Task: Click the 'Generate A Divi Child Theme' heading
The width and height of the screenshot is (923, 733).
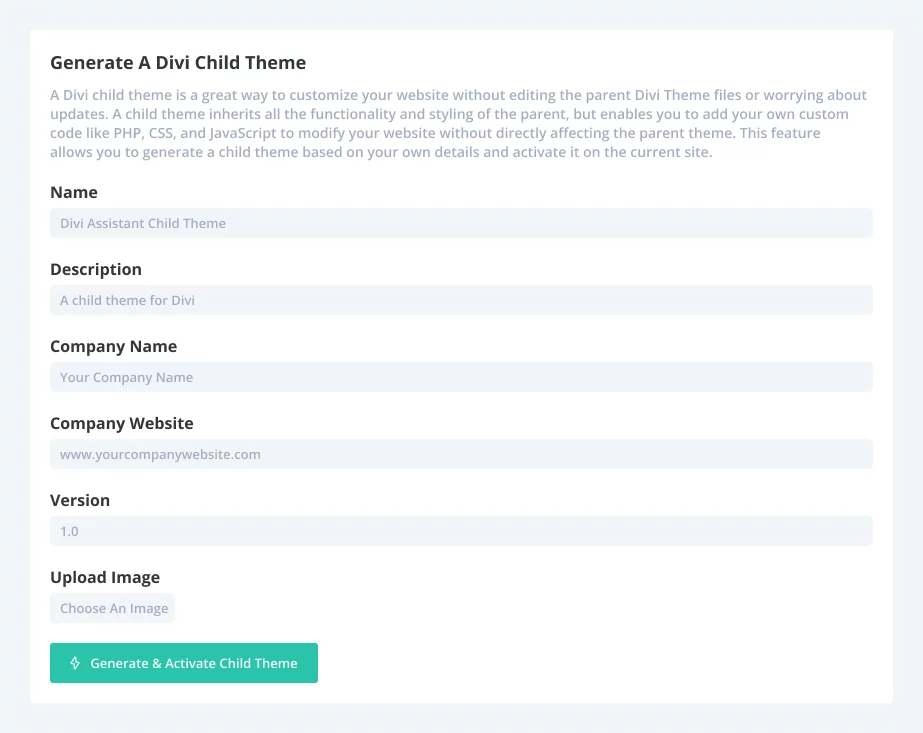Action: 178,62
